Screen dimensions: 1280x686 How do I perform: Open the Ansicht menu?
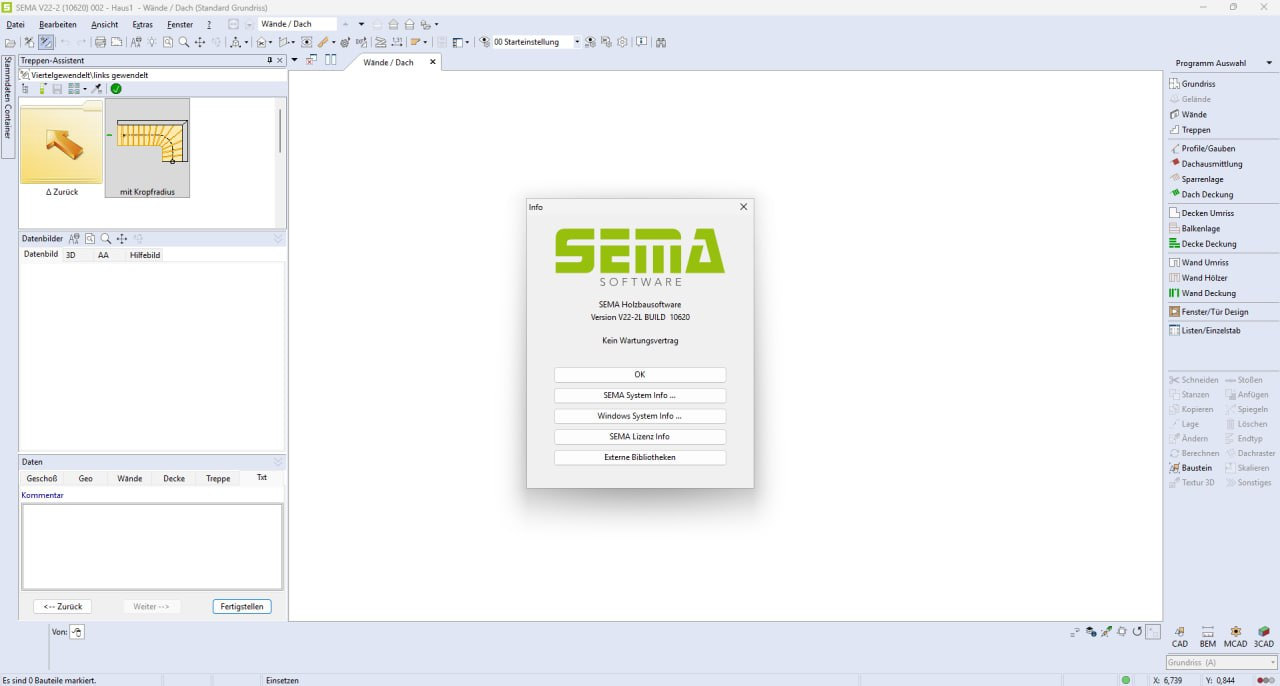click(104, 24)
